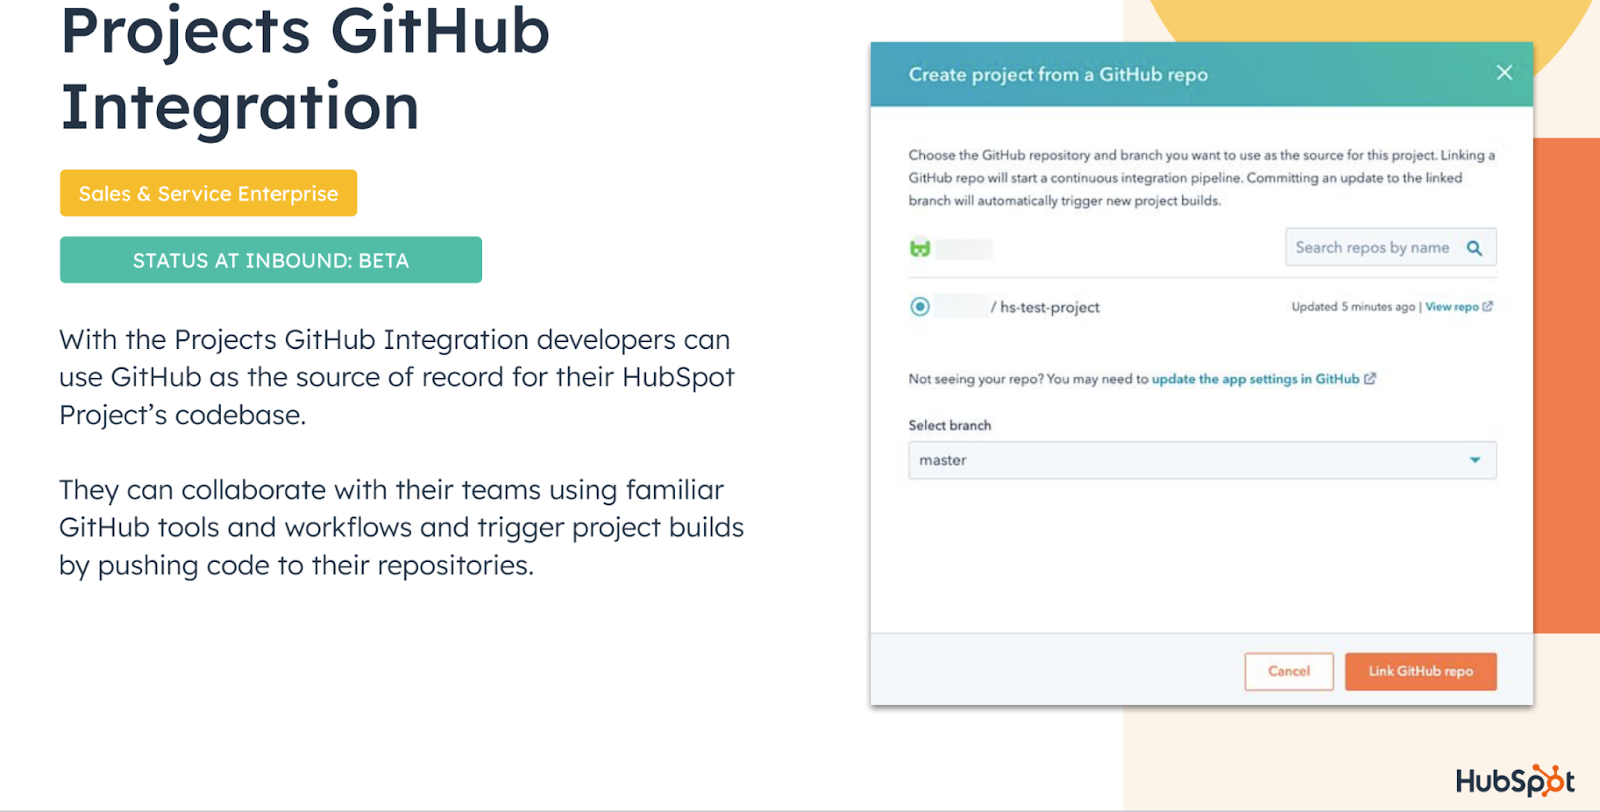Select the hs-test-project radio button
The width and height of the screenshot is (1600, 812).
920,307
